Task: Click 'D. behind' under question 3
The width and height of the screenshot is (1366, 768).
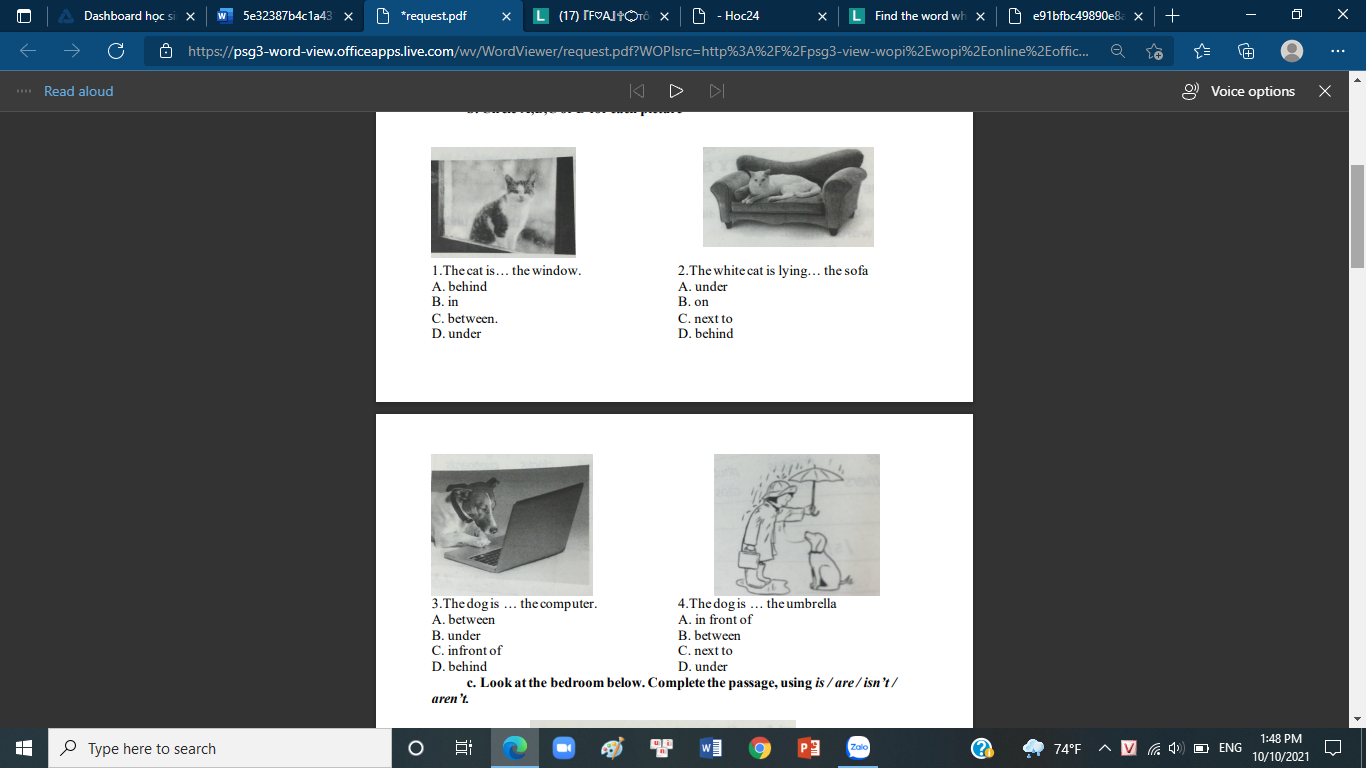Action: click(459, 667)
